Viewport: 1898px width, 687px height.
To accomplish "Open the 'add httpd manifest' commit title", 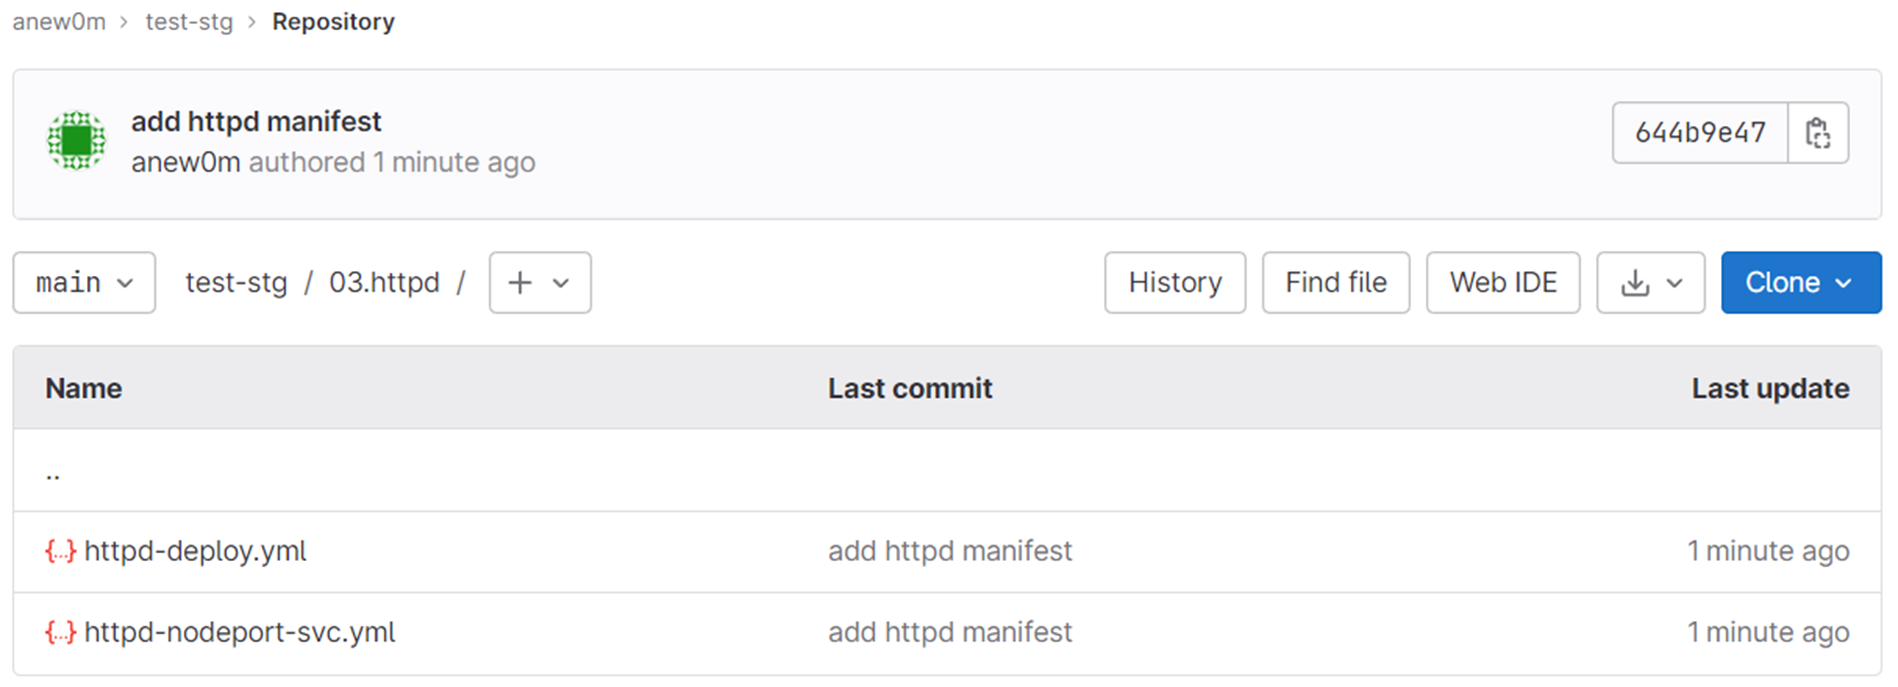I will tap(256, 122).
